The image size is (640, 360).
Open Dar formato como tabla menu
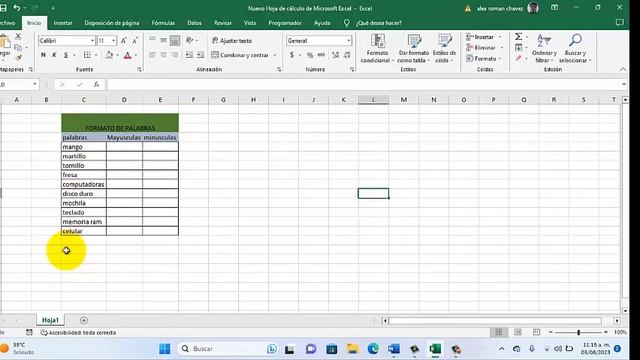(x=413, y=49)
